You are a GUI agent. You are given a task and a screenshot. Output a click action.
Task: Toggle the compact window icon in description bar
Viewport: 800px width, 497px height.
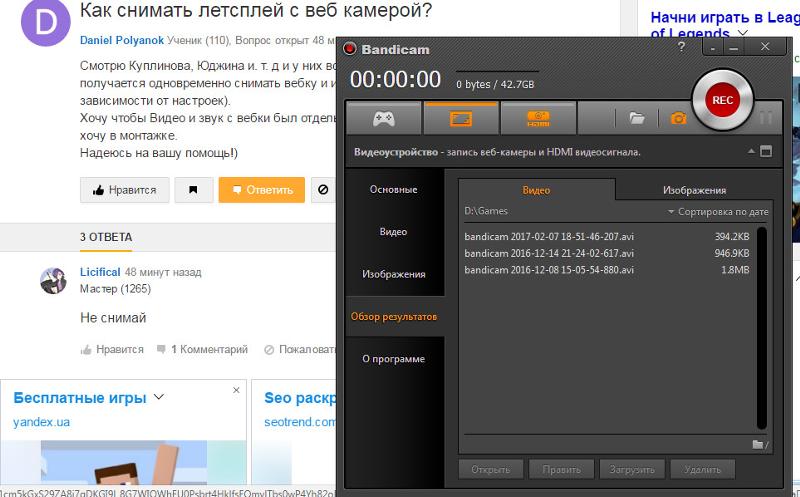click(766, 151)
